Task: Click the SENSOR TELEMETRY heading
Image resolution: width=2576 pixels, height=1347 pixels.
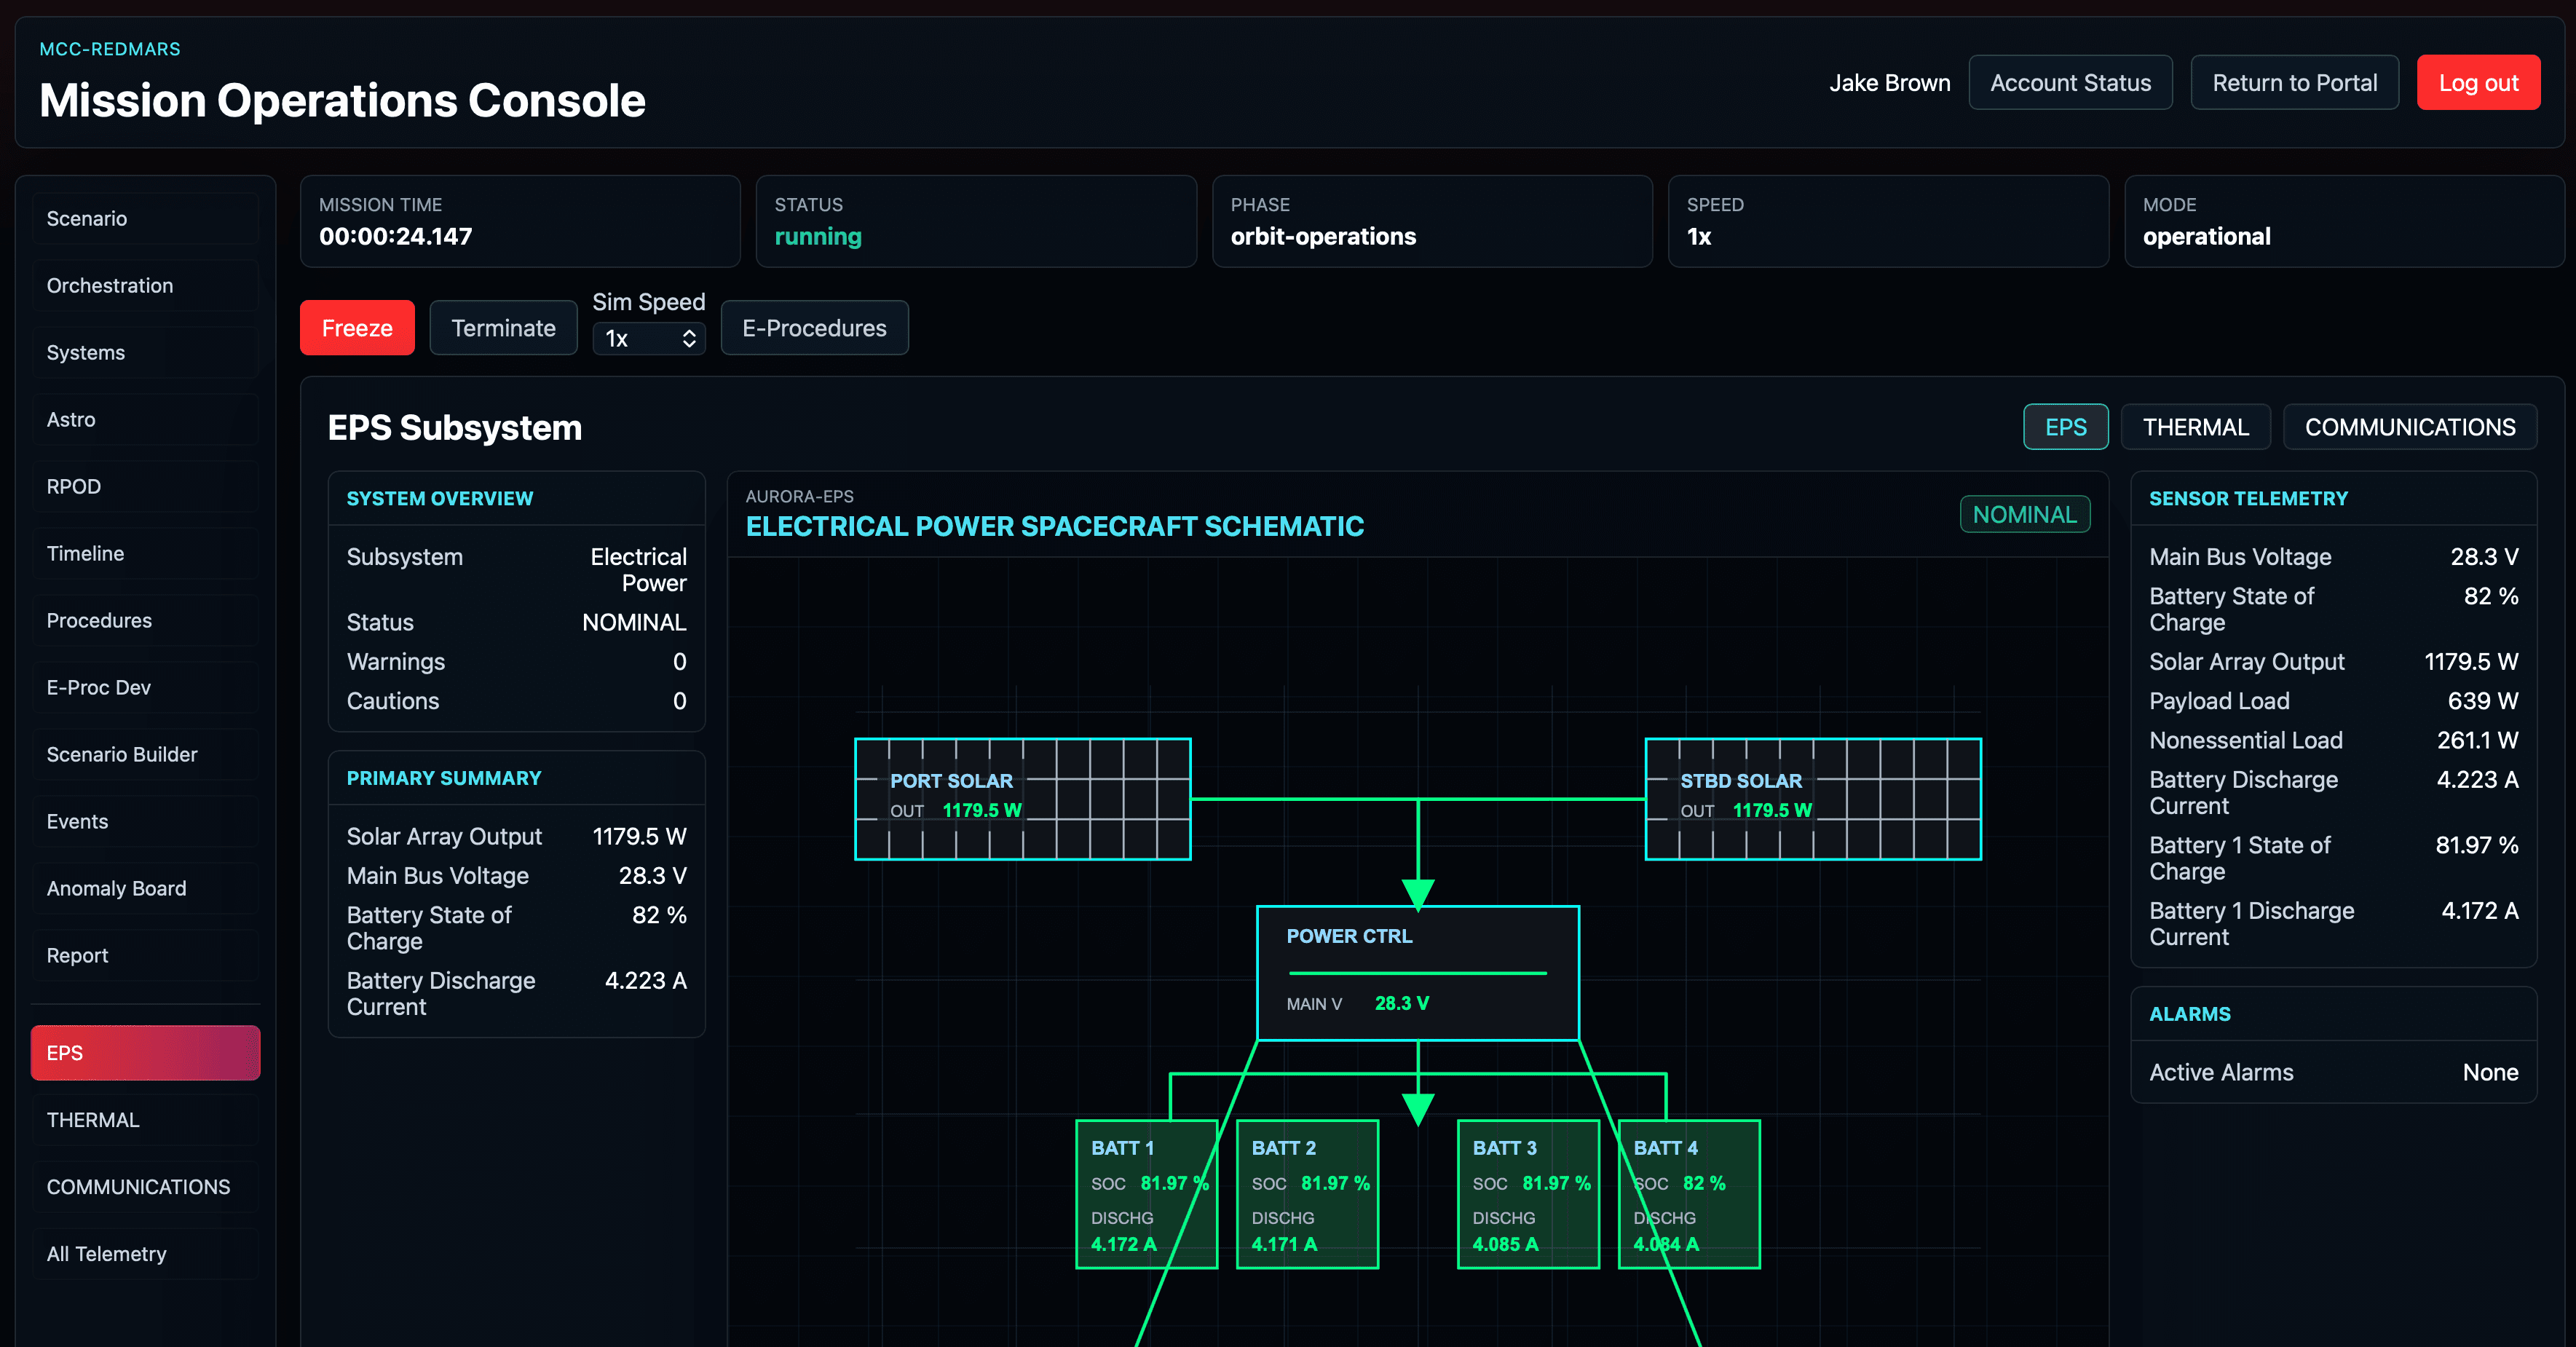Action: click(2248, 499)
